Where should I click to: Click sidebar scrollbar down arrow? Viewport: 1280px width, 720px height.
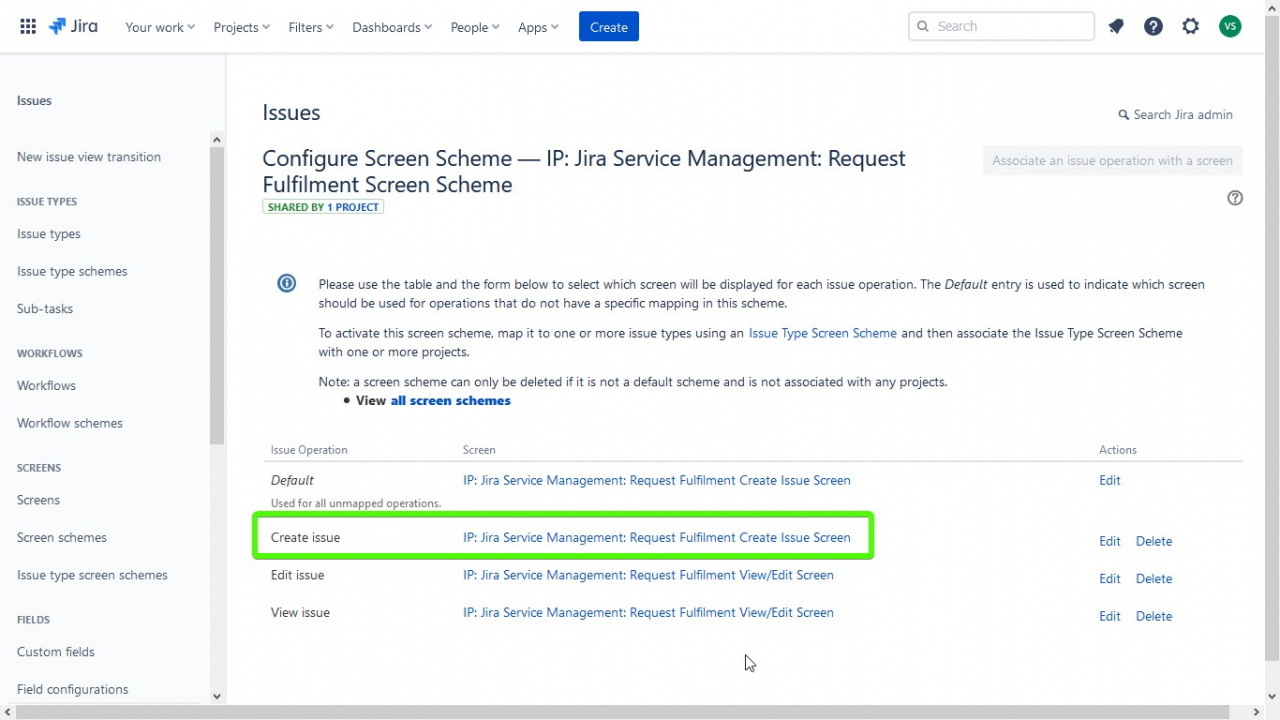[217, 696]
